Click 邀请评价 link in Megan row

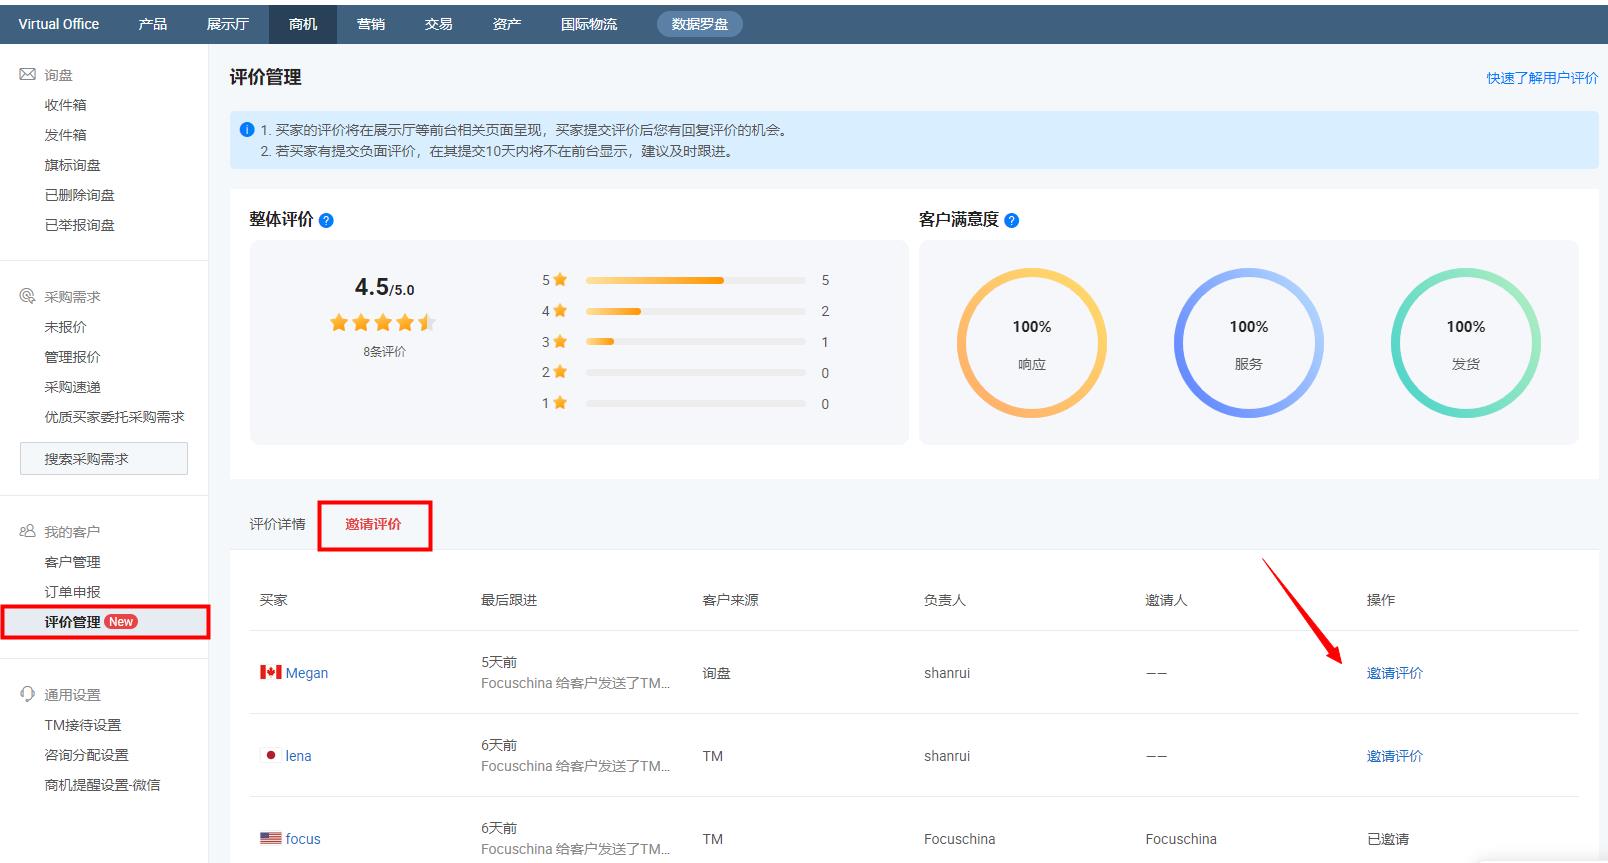pyautogui.click(x=1394, y=673)
